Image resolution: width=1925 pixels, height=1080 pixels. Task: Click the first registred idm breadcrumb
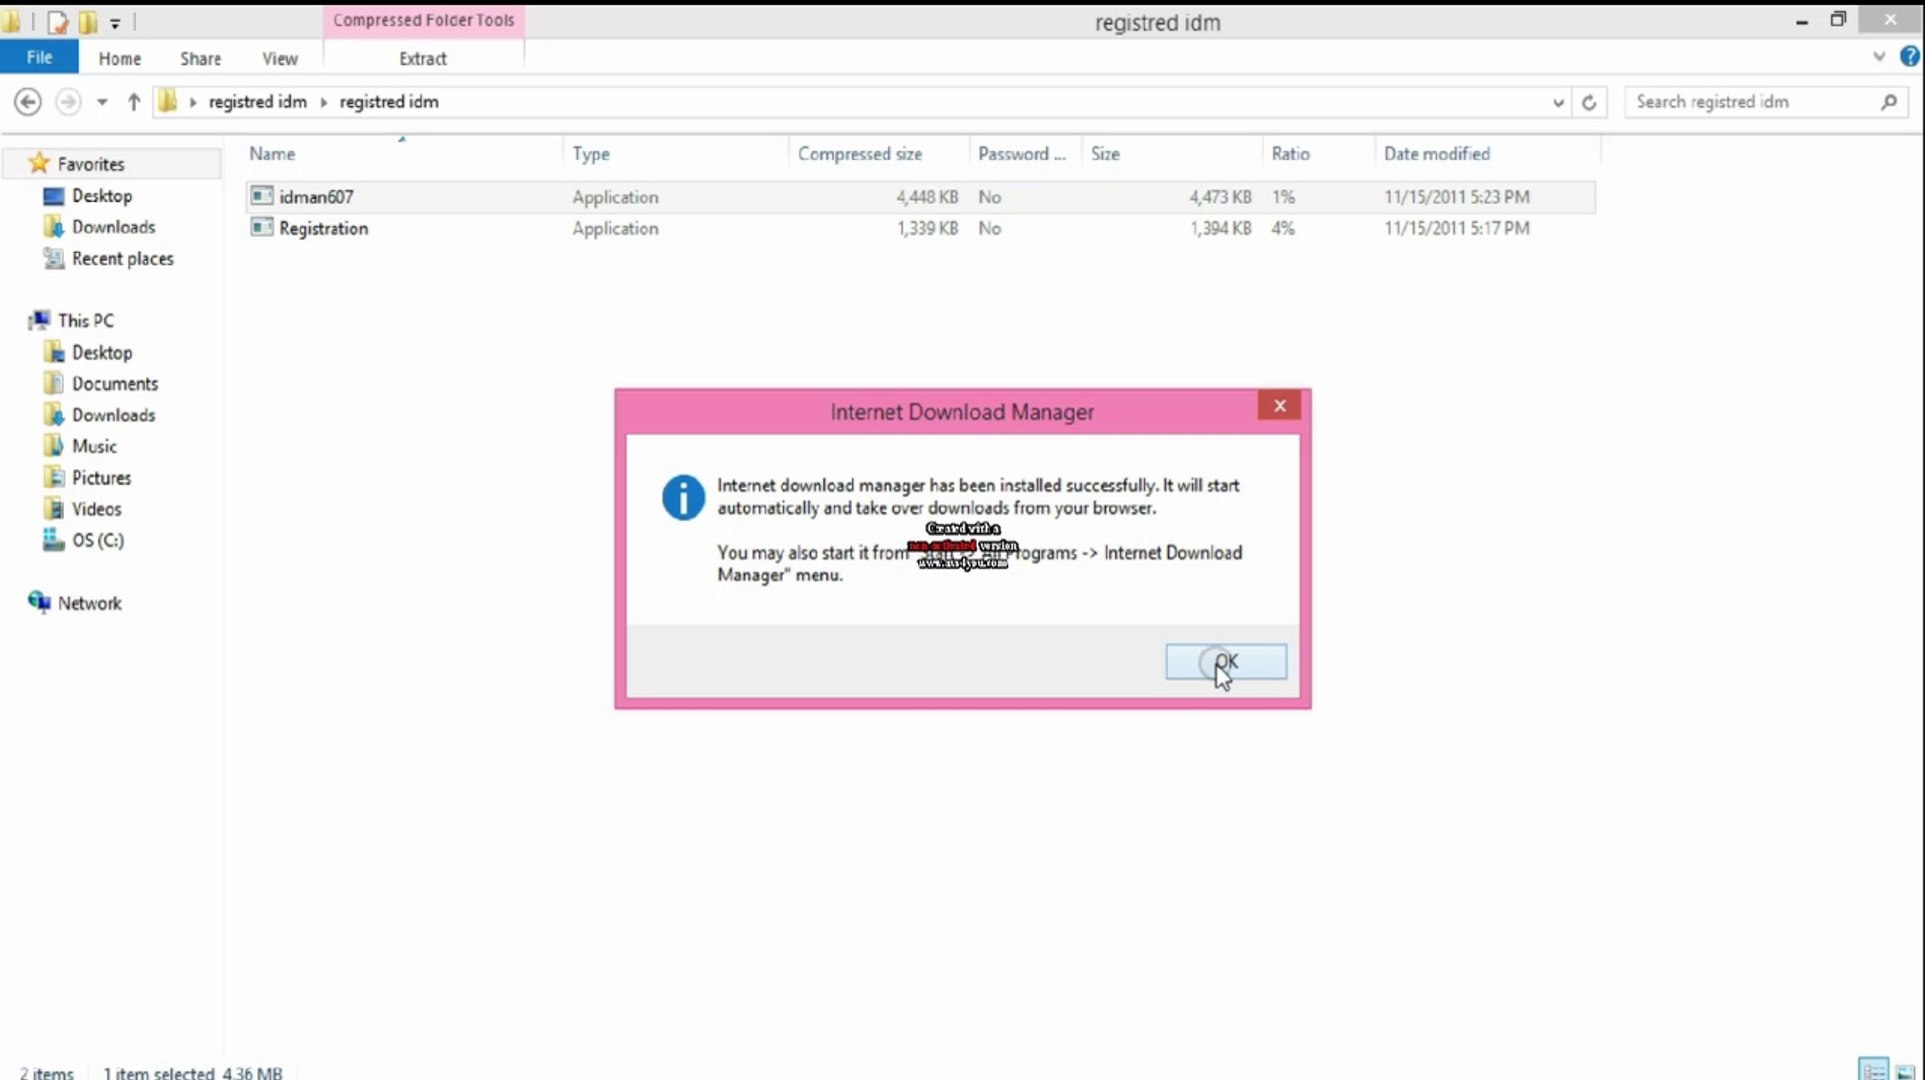pyautogui.click(x=257, y=102)
